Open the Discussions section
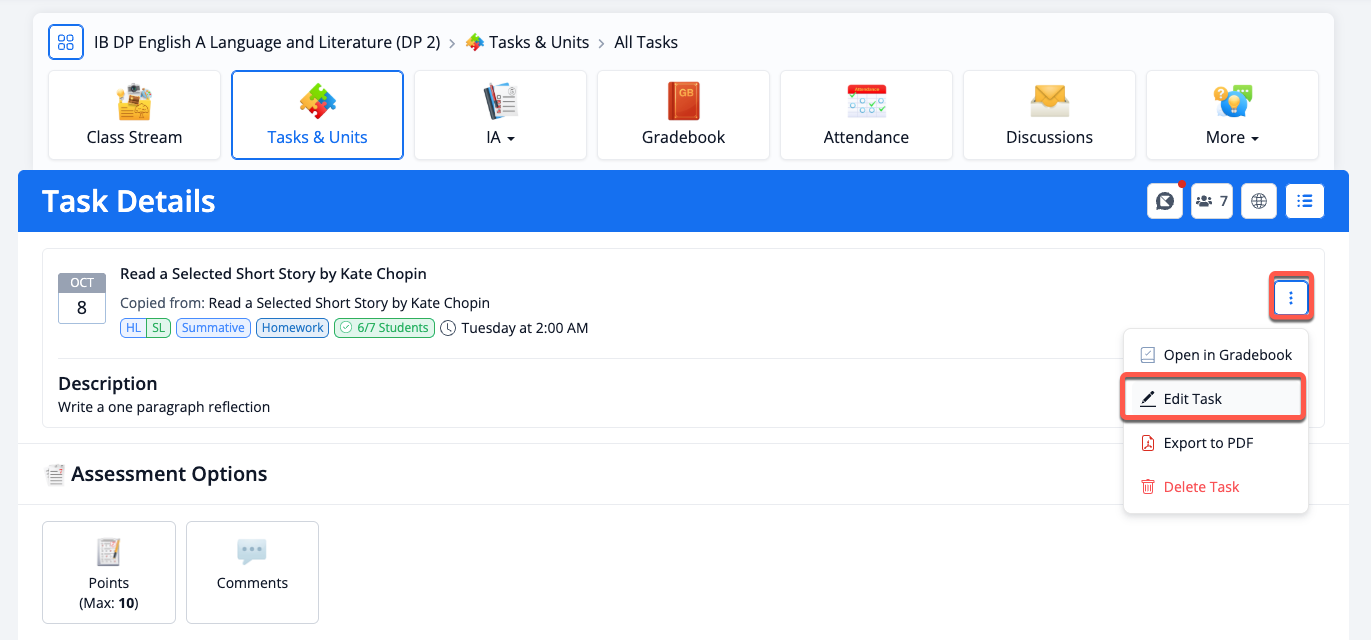Screen dimensions: 1371x640 [1049, 114]
